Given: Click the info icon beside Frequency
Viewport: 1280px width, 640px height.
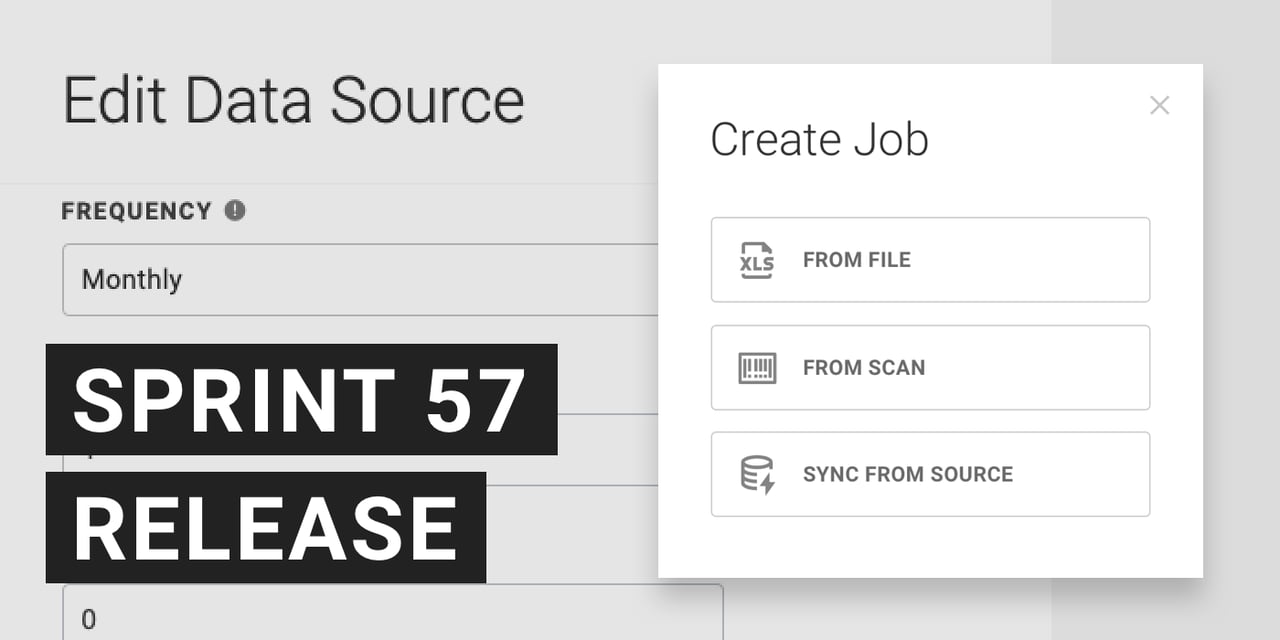Looking at the screenshot, I should pyautogui.click(x=235, y=211).
